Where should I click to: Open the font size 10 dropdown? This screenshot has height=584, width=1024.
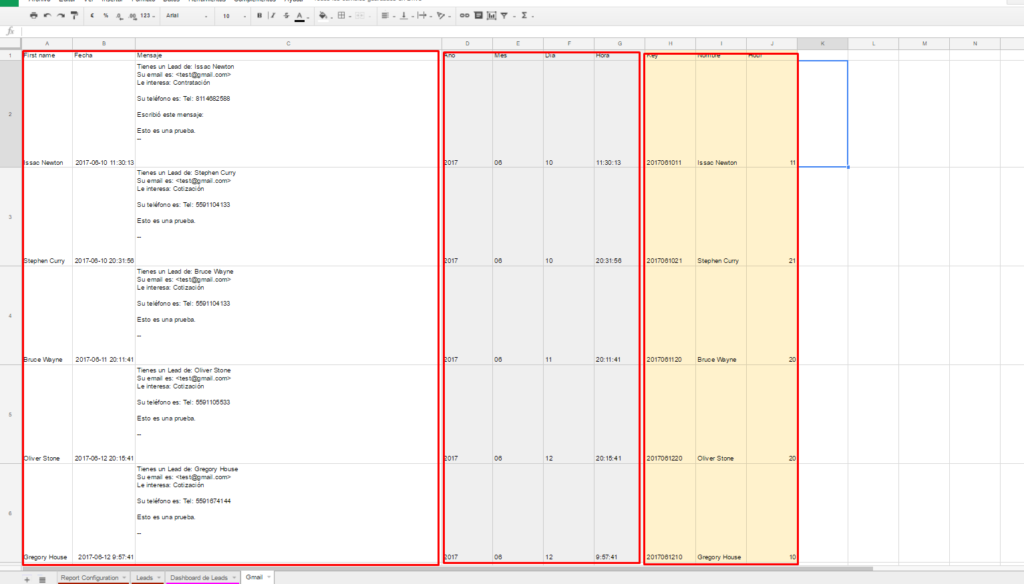[233, 16]
